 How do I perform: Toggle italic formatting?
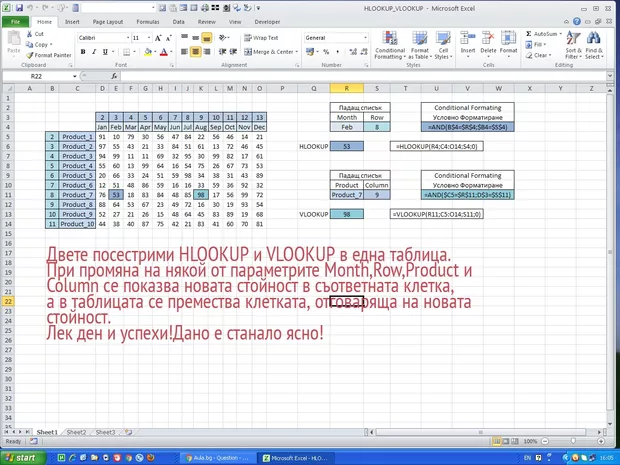point(94,52)
